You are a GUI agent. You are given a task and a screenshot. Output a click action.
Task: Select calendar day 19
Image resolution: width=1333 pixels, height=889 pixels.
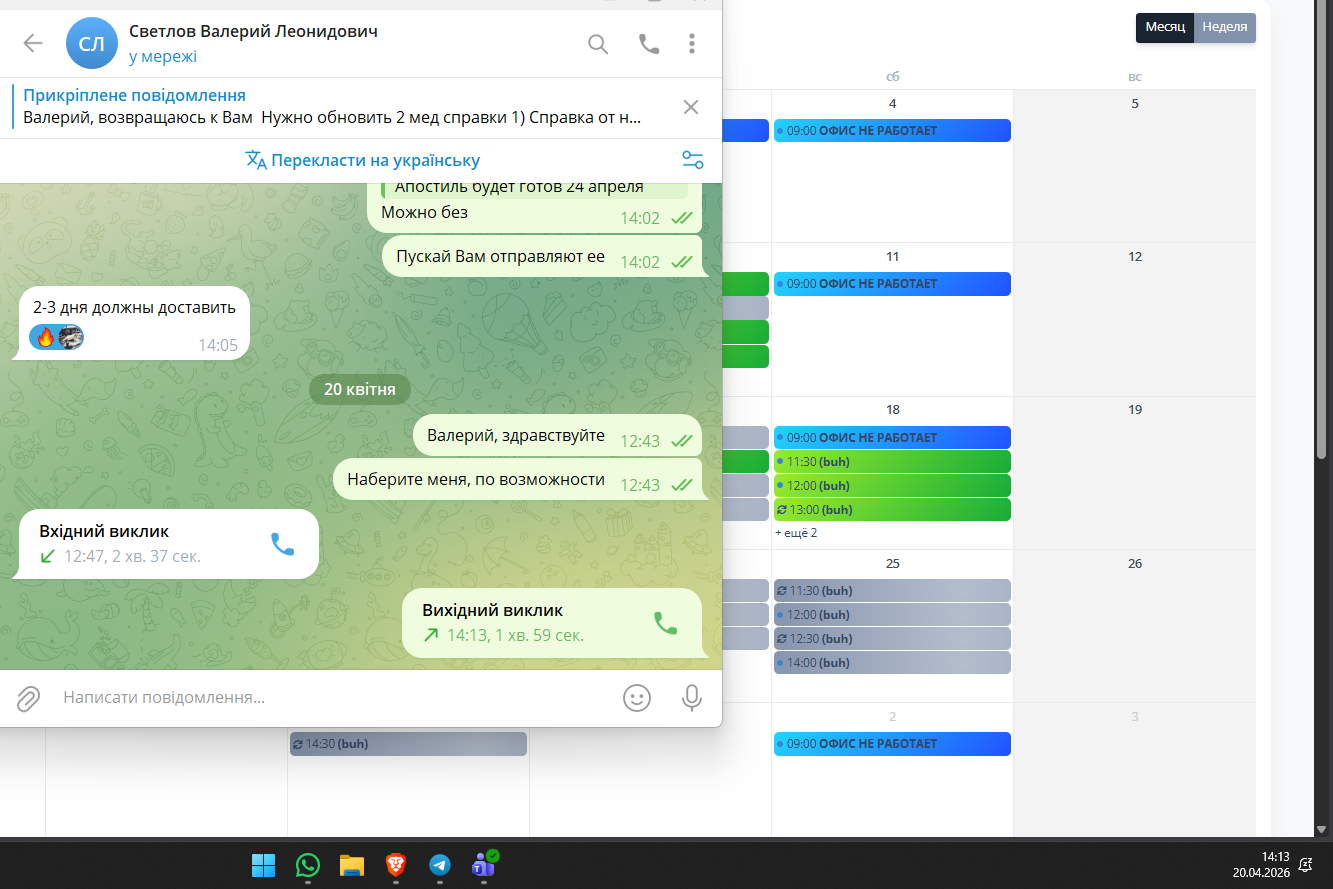pyautogui.click(x=1135, y=410)
